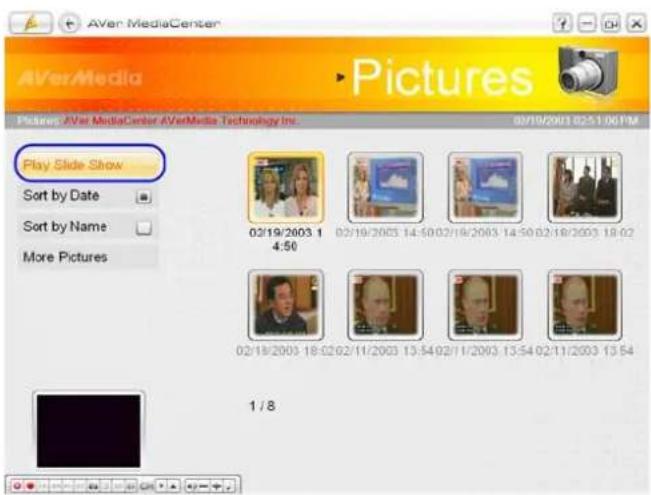Open More Pictures
Viewport: 651px width, 495px height.
coord(86,257)
